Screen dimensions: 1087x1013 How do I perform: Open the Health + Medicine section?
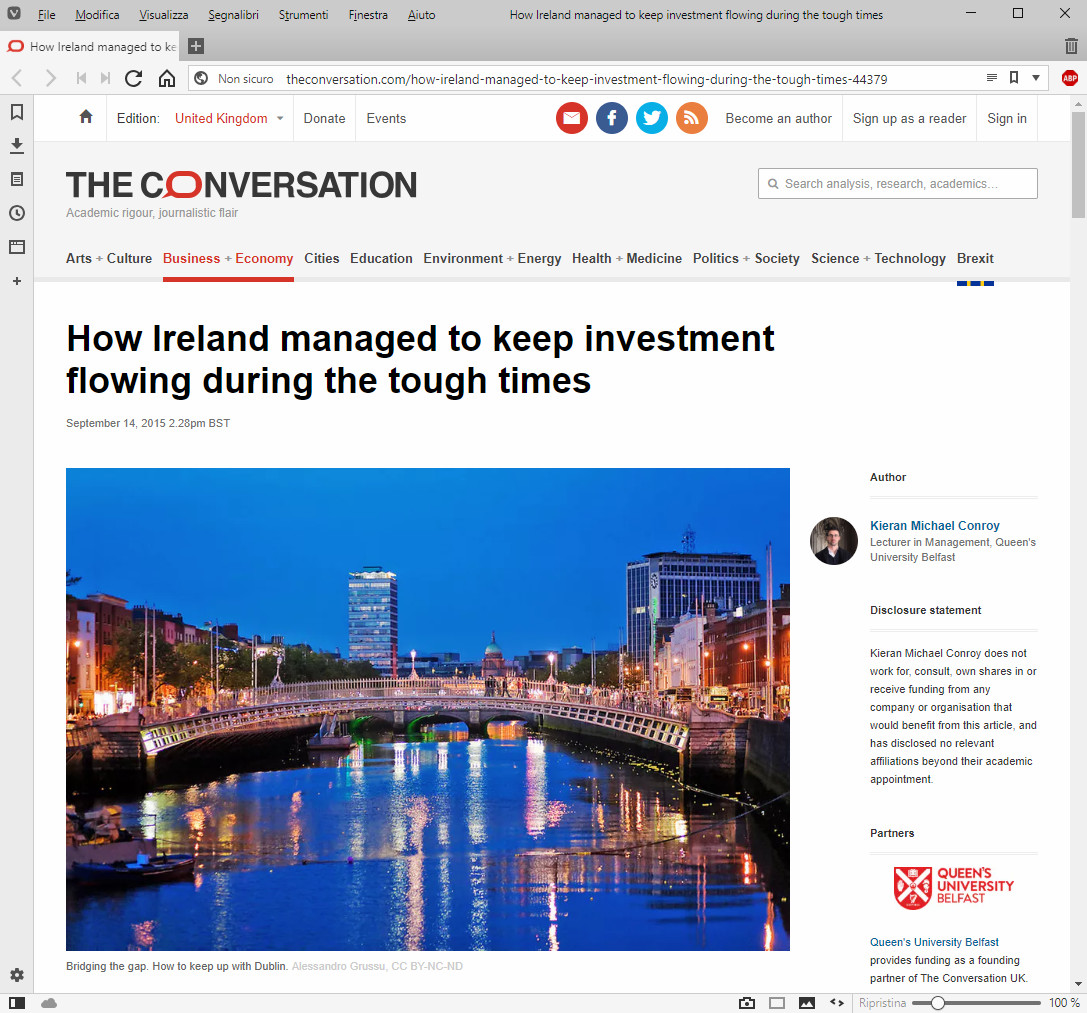(627, 259)
